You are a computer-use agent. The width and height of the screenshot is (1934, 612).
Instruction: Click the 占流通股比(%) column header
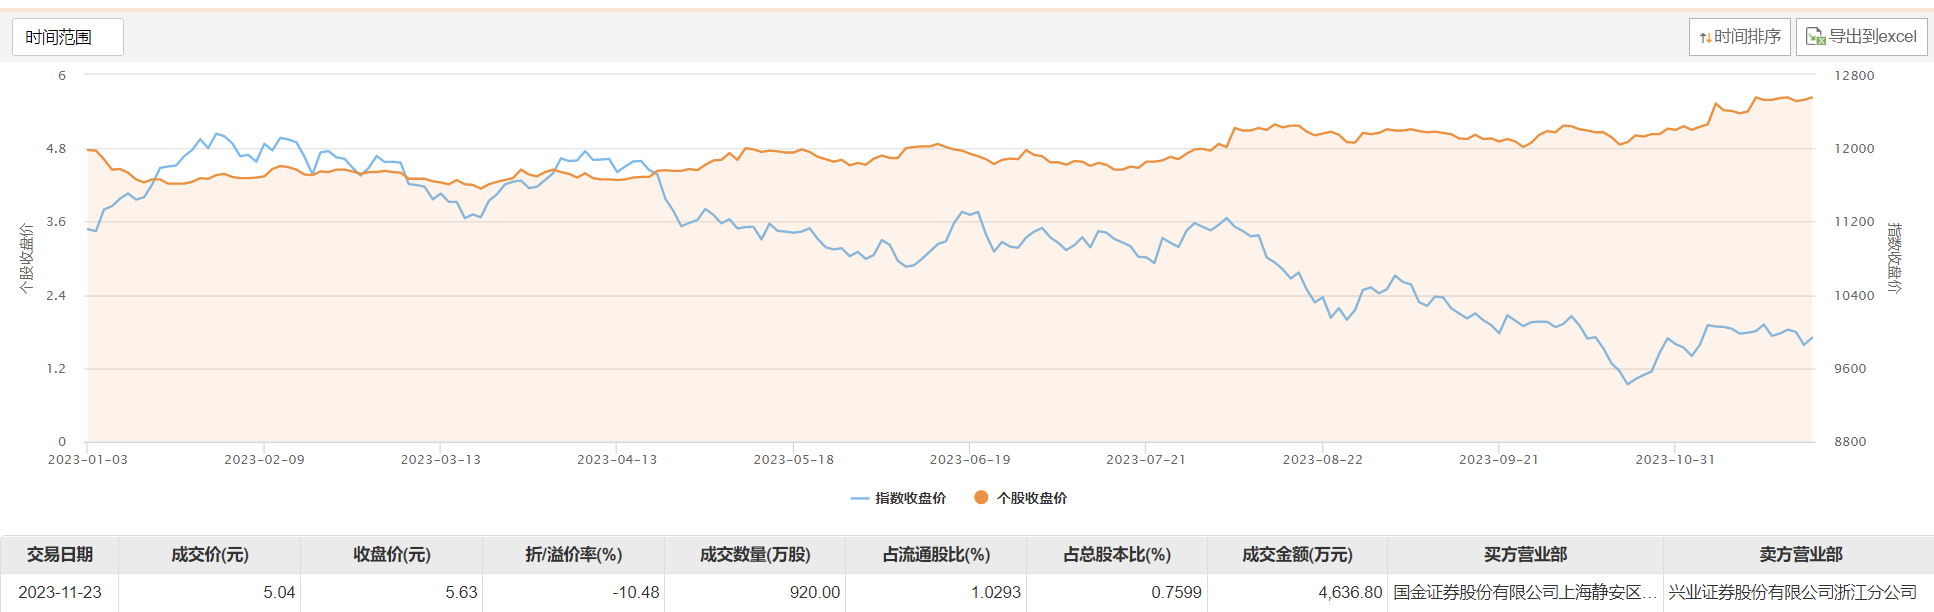pyautogui.click(x=936, y=554)
